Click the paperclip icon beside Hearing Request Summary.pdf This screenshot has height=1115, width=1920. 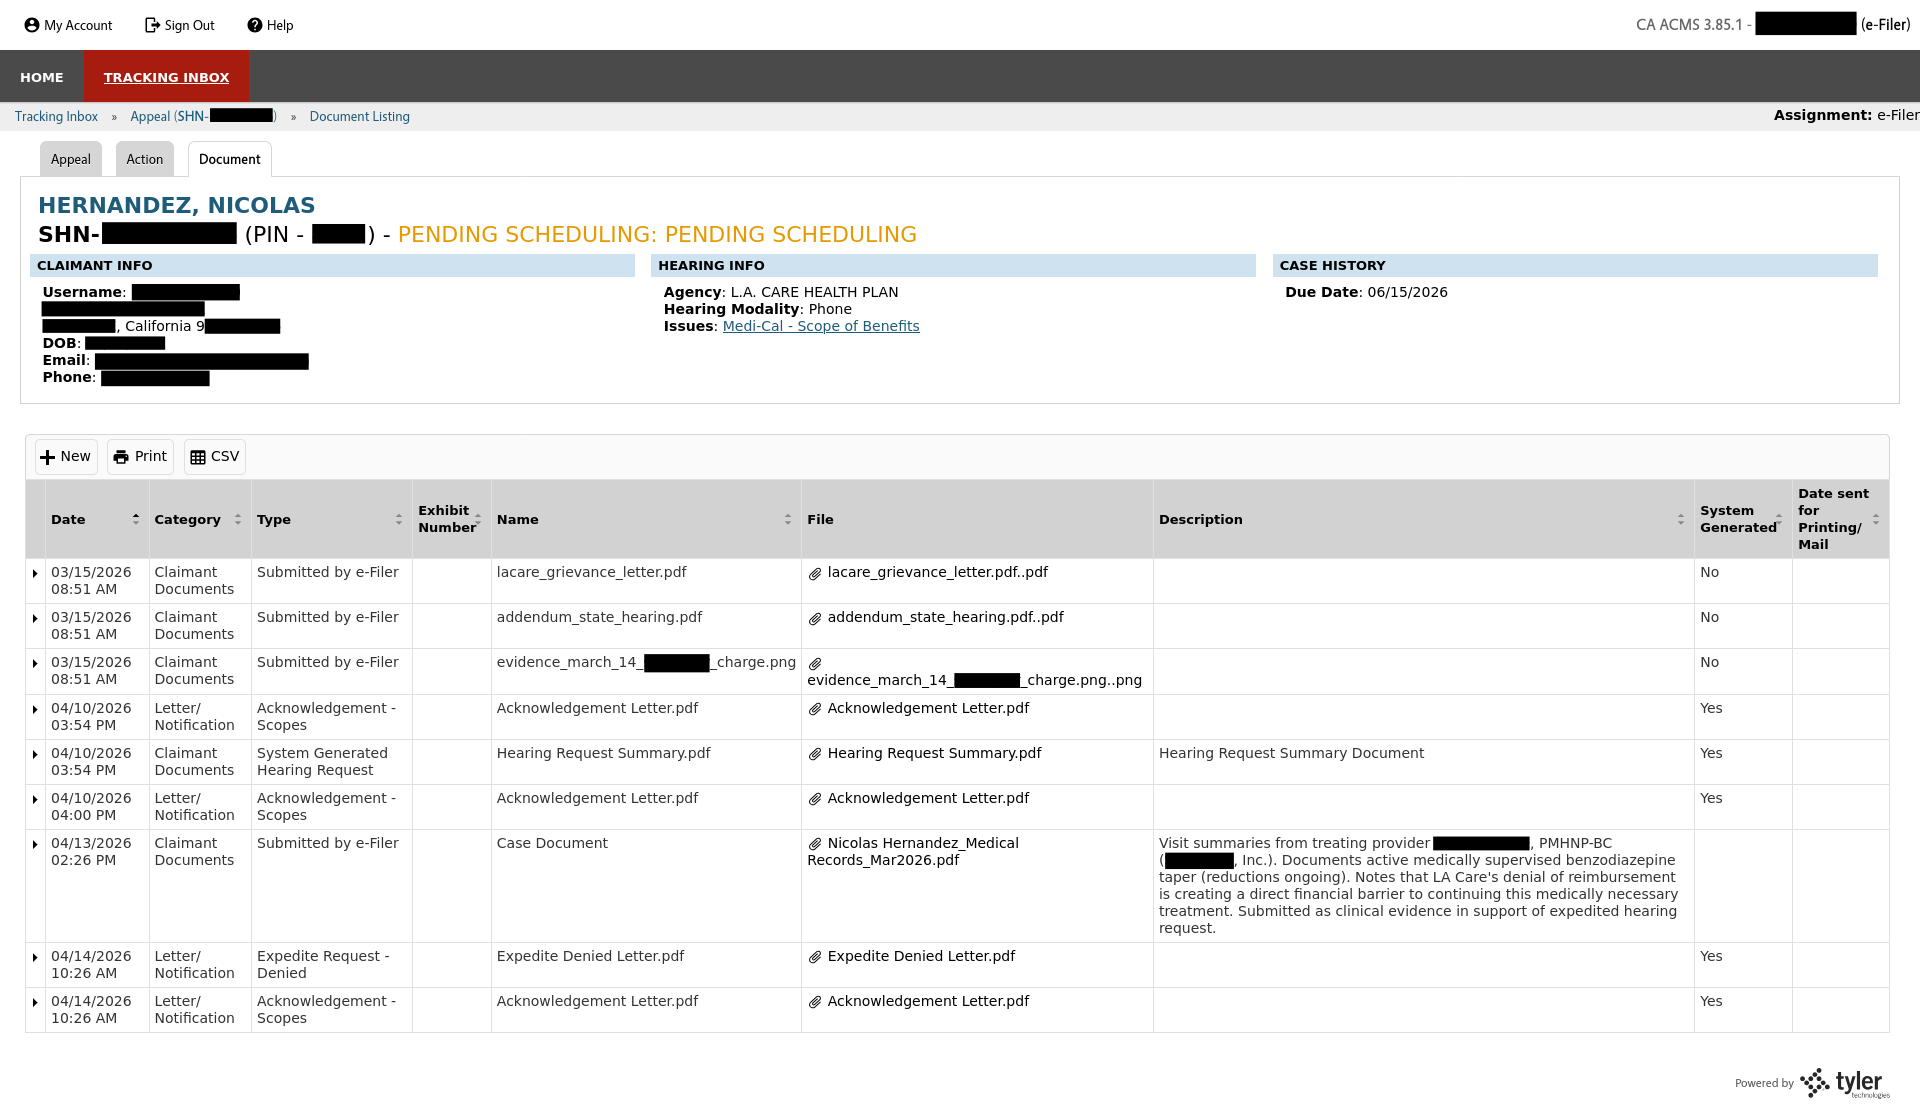815,755
